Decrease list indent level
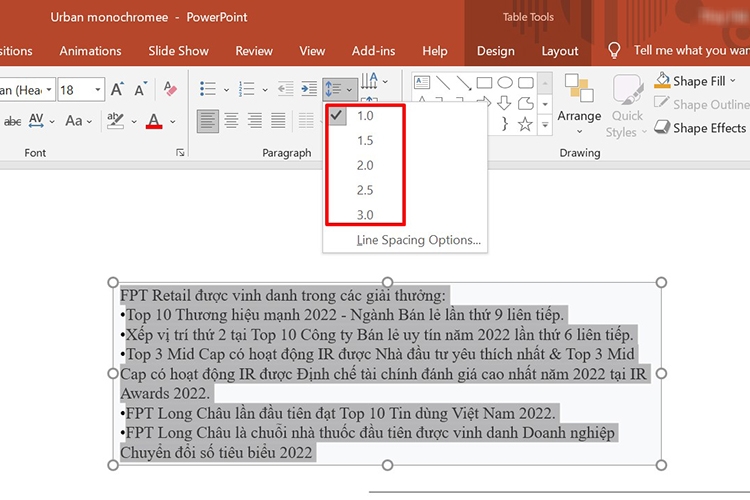 pyautogui.click(x=286, y=89)
